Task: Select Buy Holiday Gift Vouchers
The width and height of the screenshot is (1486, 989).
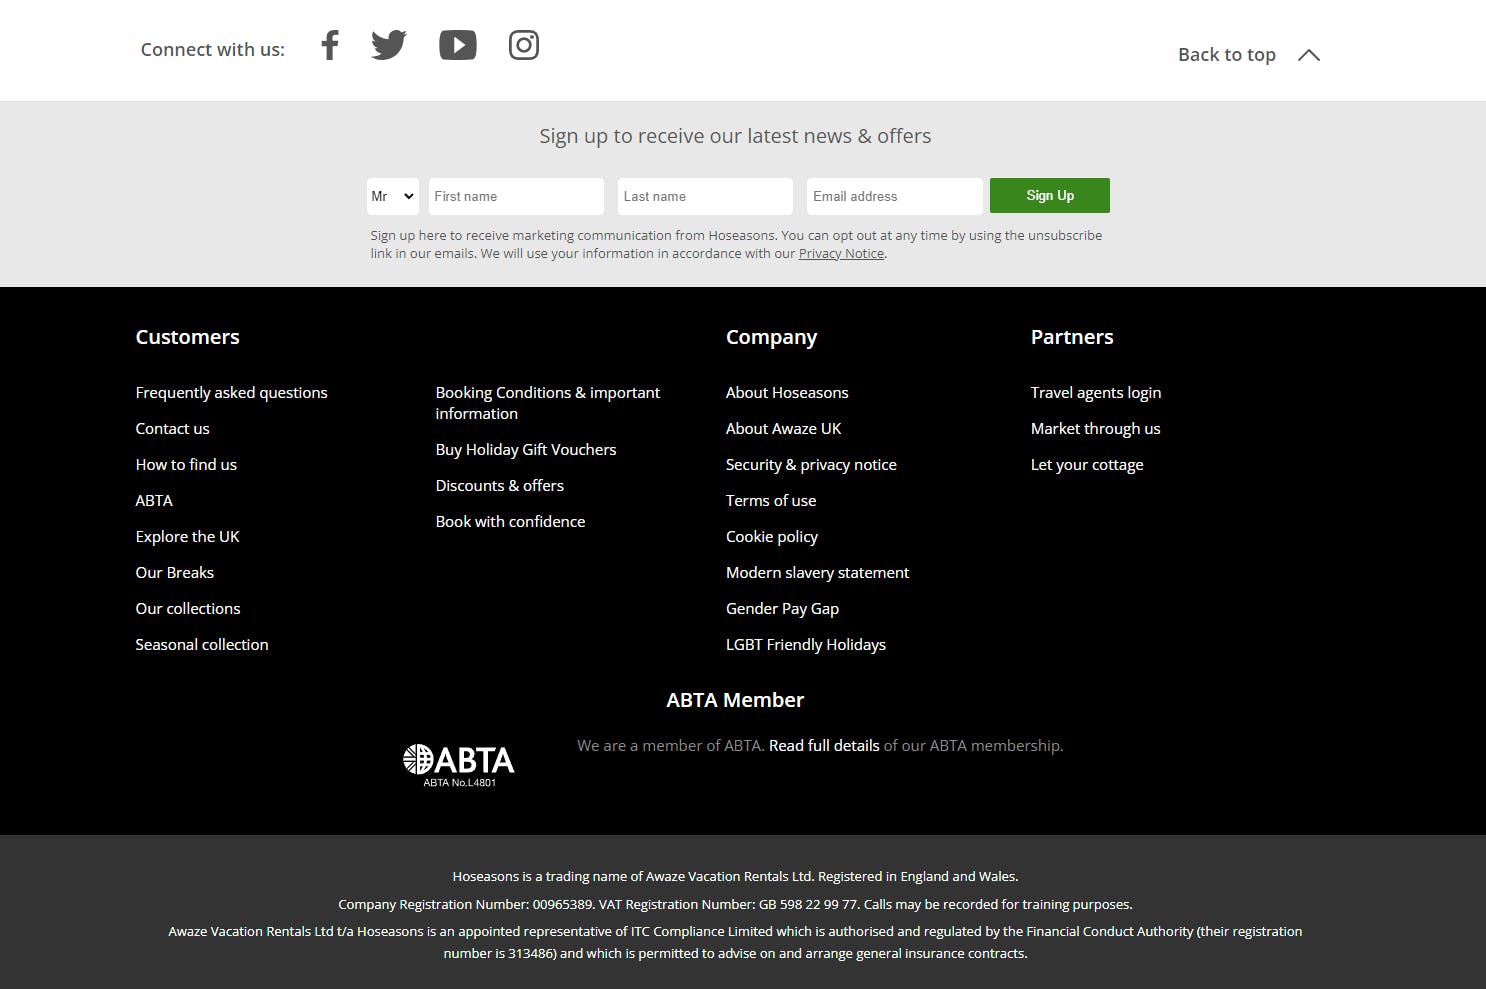Action: coord(526,450)
